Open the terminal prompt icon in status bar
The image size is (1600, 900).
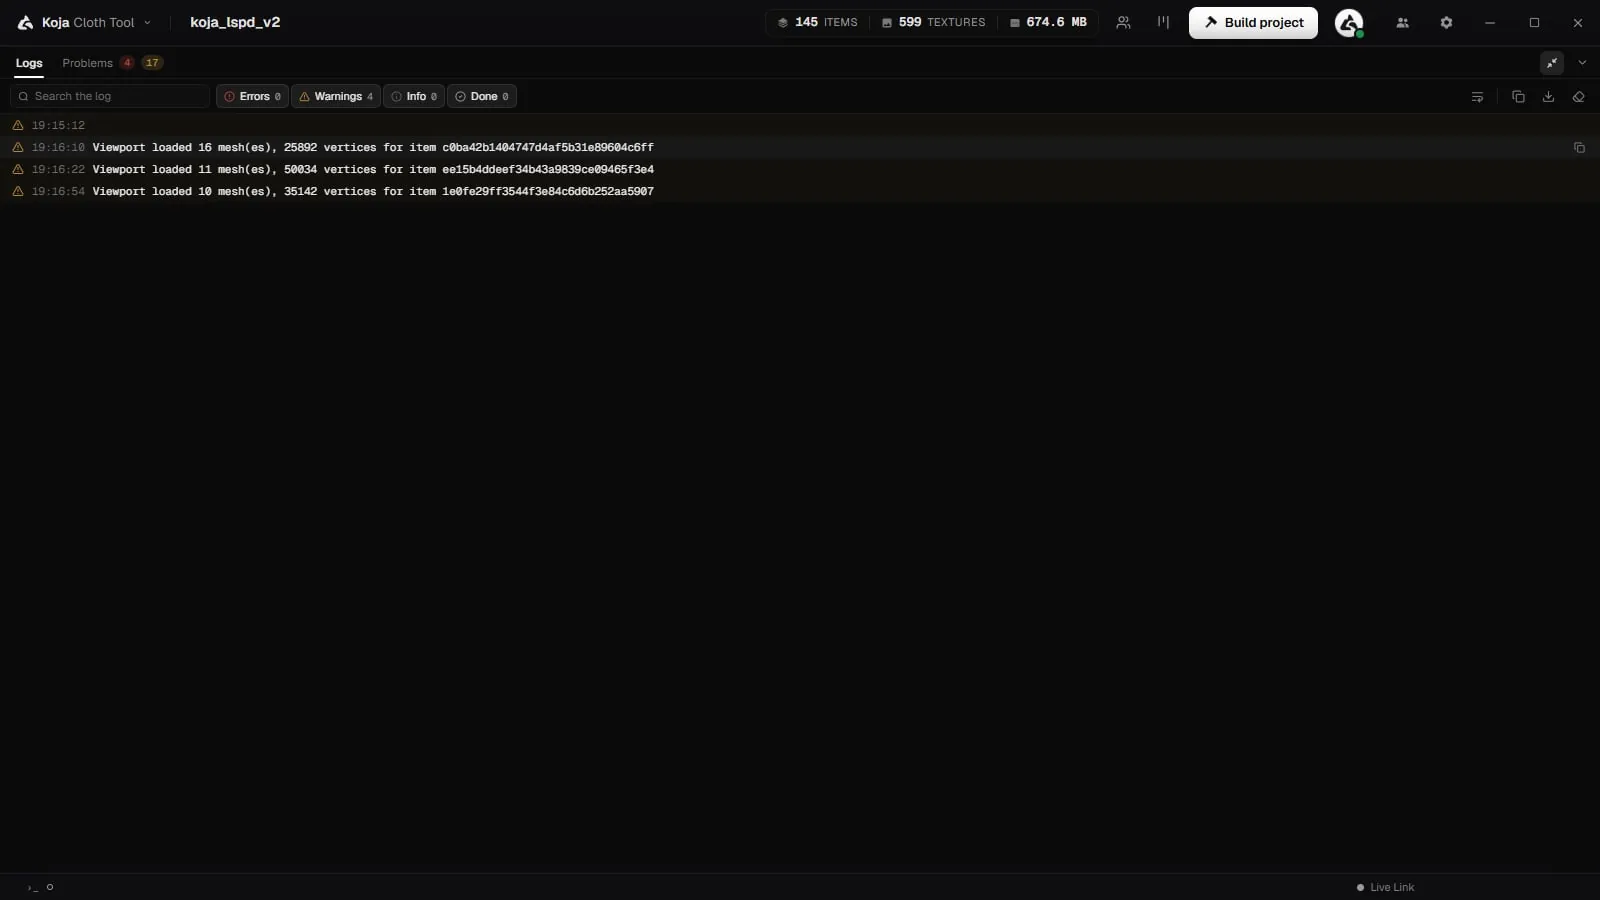tap(32, 887)
